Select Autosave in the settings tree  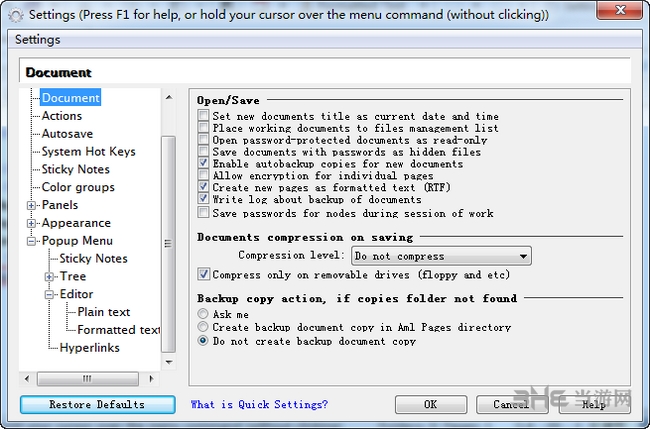(67, 133)
